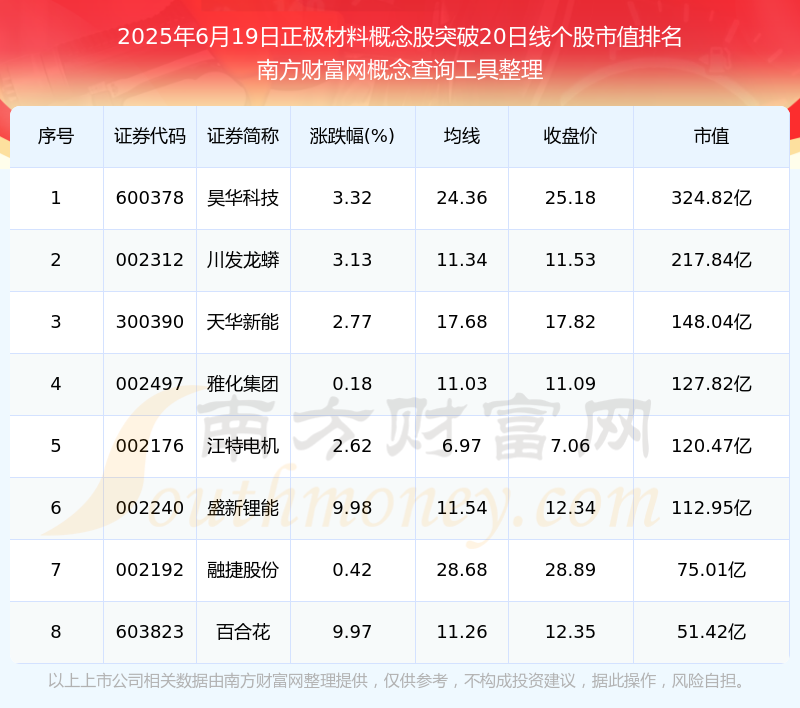Click change percentage 9.98

[x=352, y=508]
